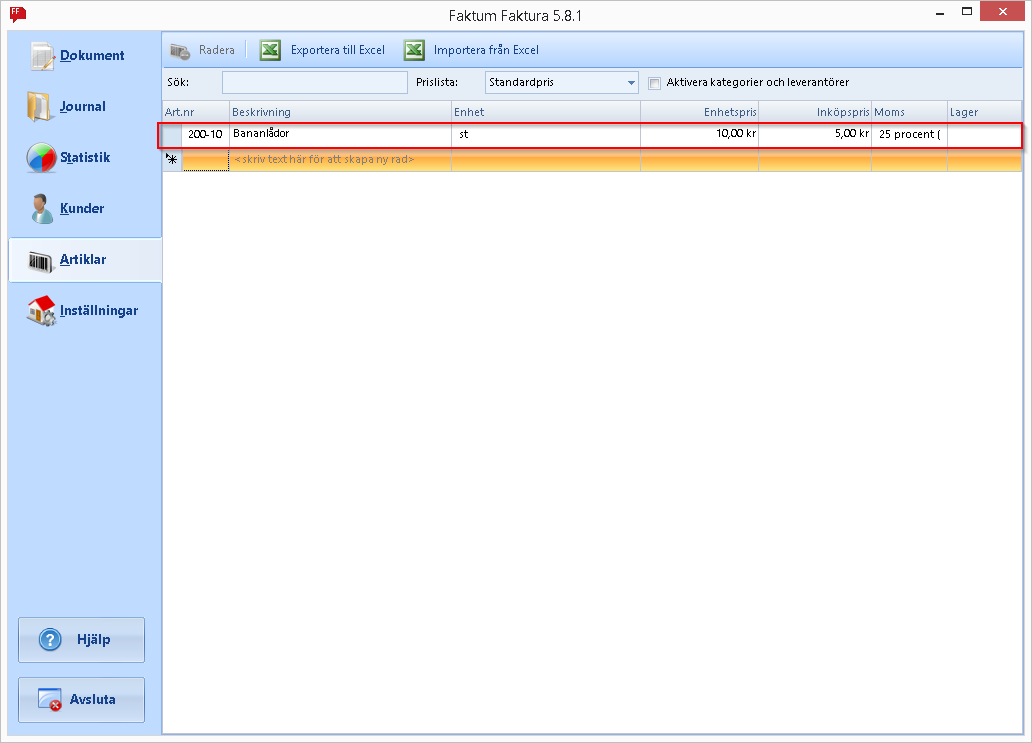Sort by the Art.nr column header
The width and height of the screenshot is (1032, 743).
[195, 112]
